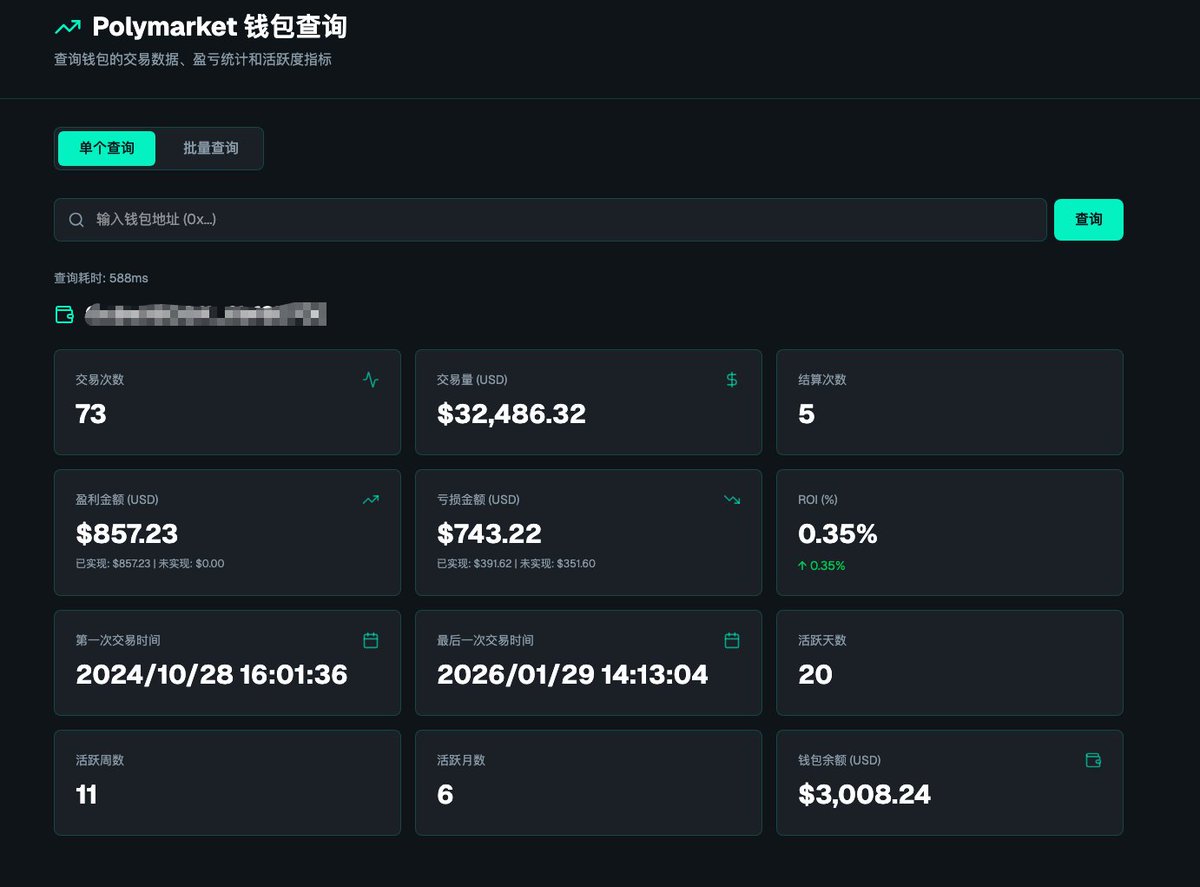Viewport: 1200px width, 887px height.
Task: Click the ROI (%) card
Action: point(949,532)
